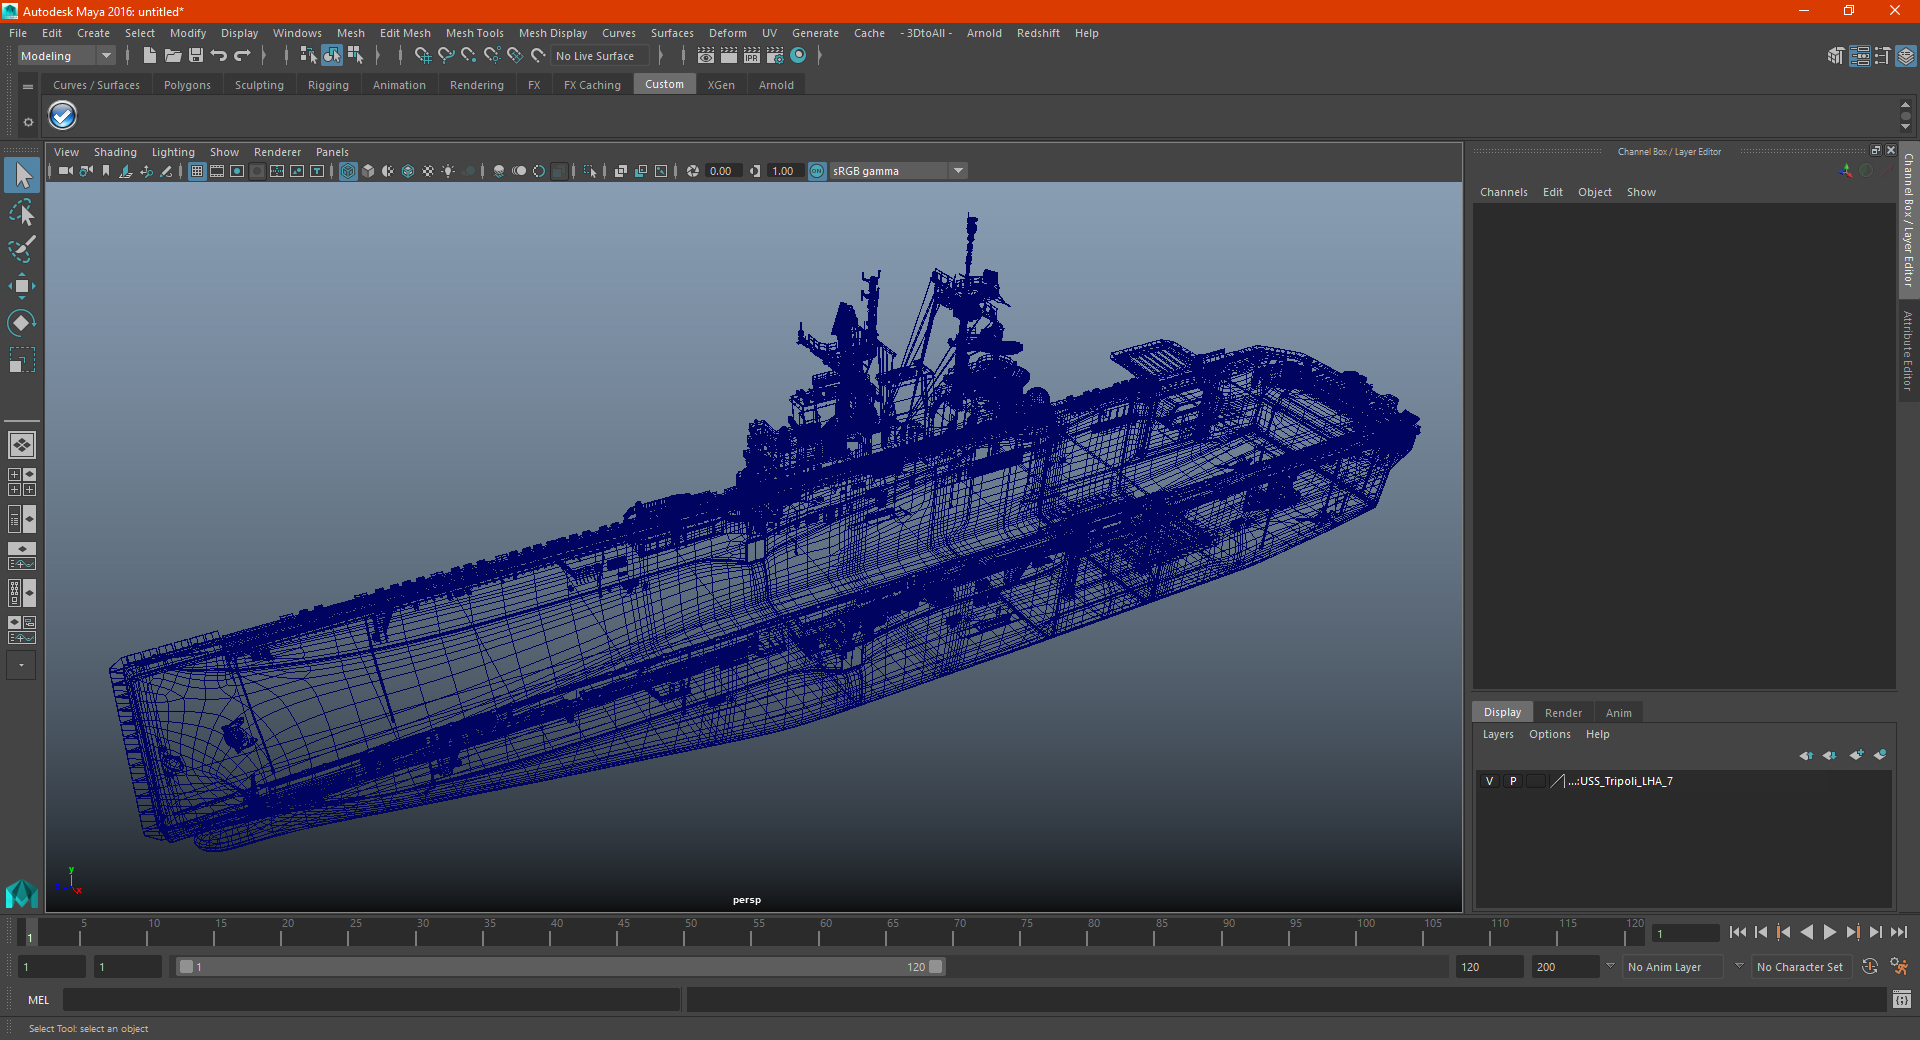Screen dimensions: 1920x1040
Task: Choose the Lasso select tool
Action: (21, 212)
